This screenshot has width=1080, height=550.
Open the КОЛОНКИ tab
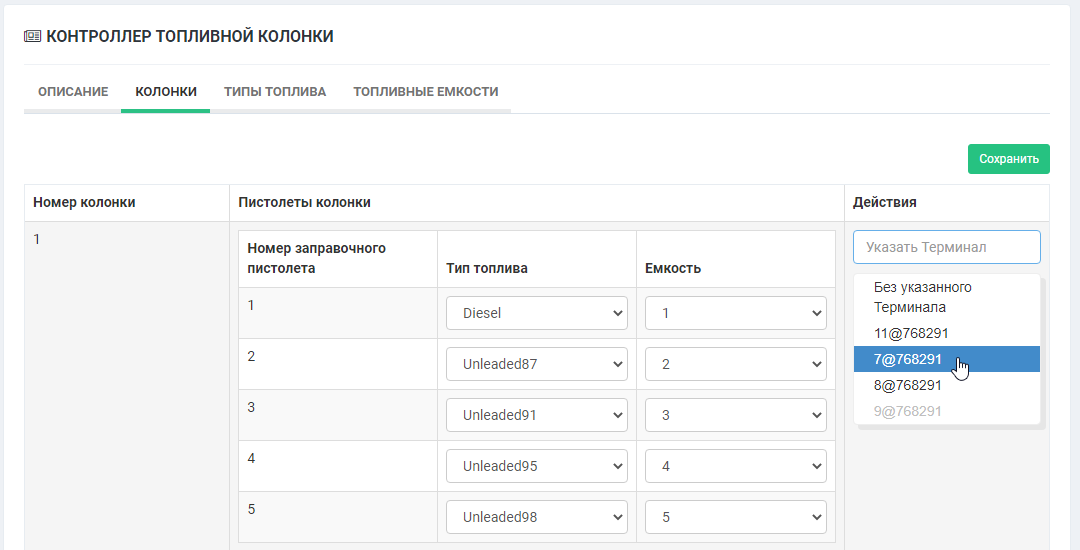coord(166,92)
